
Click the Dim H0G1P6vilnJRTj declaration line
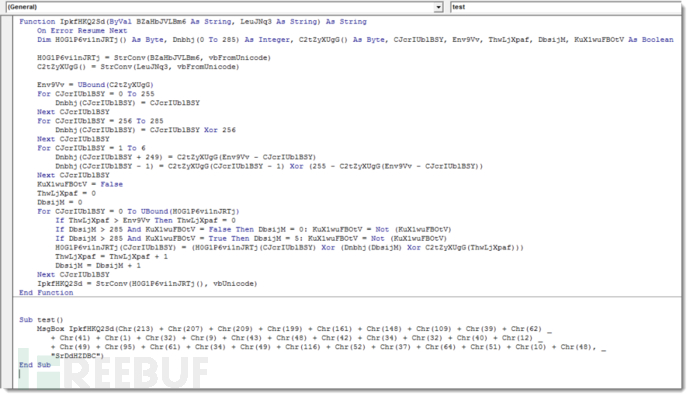click(x=355, y=40)
